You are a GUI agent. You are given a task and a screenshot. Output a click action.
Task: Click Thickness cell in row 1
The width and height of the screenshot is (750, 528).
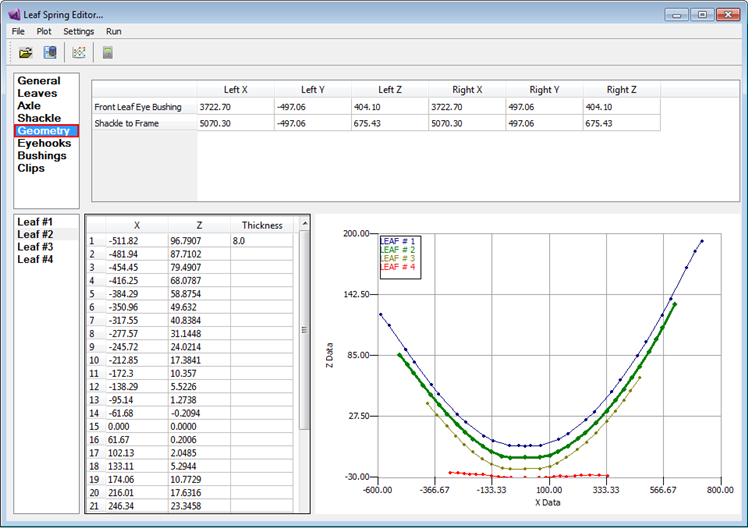tap(261, 241)
